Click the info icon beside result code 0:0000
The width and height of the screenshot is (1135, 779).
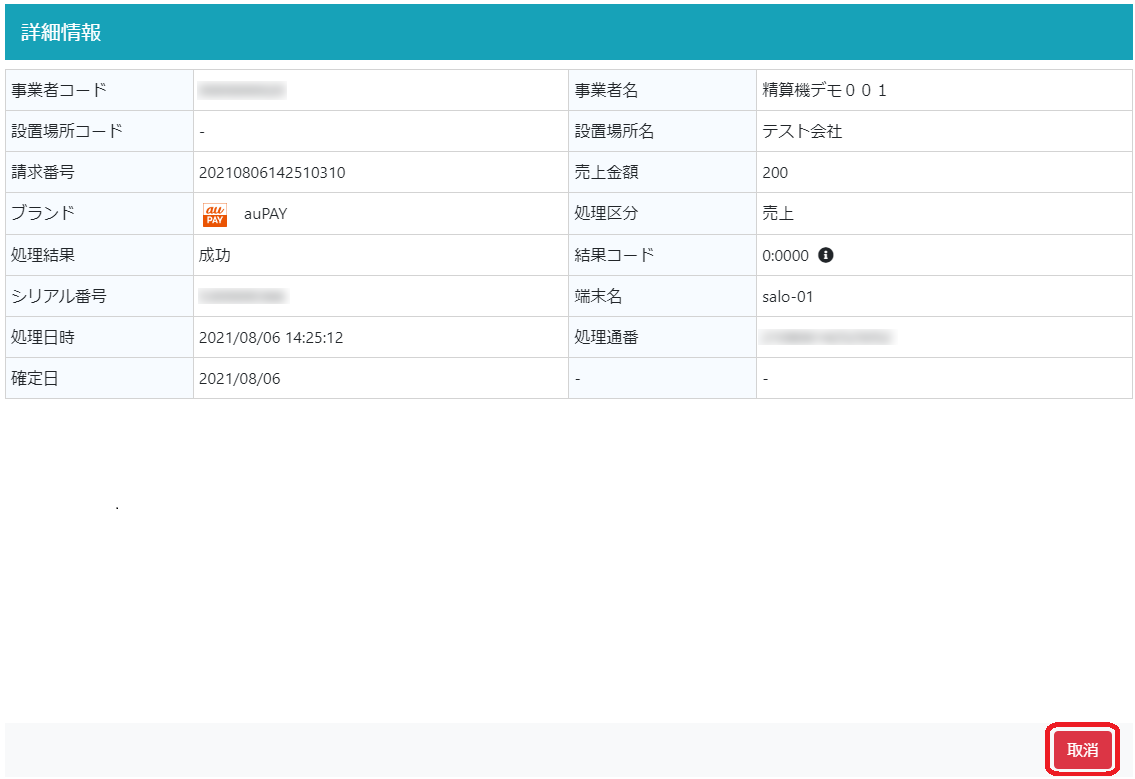coord(825,255)
